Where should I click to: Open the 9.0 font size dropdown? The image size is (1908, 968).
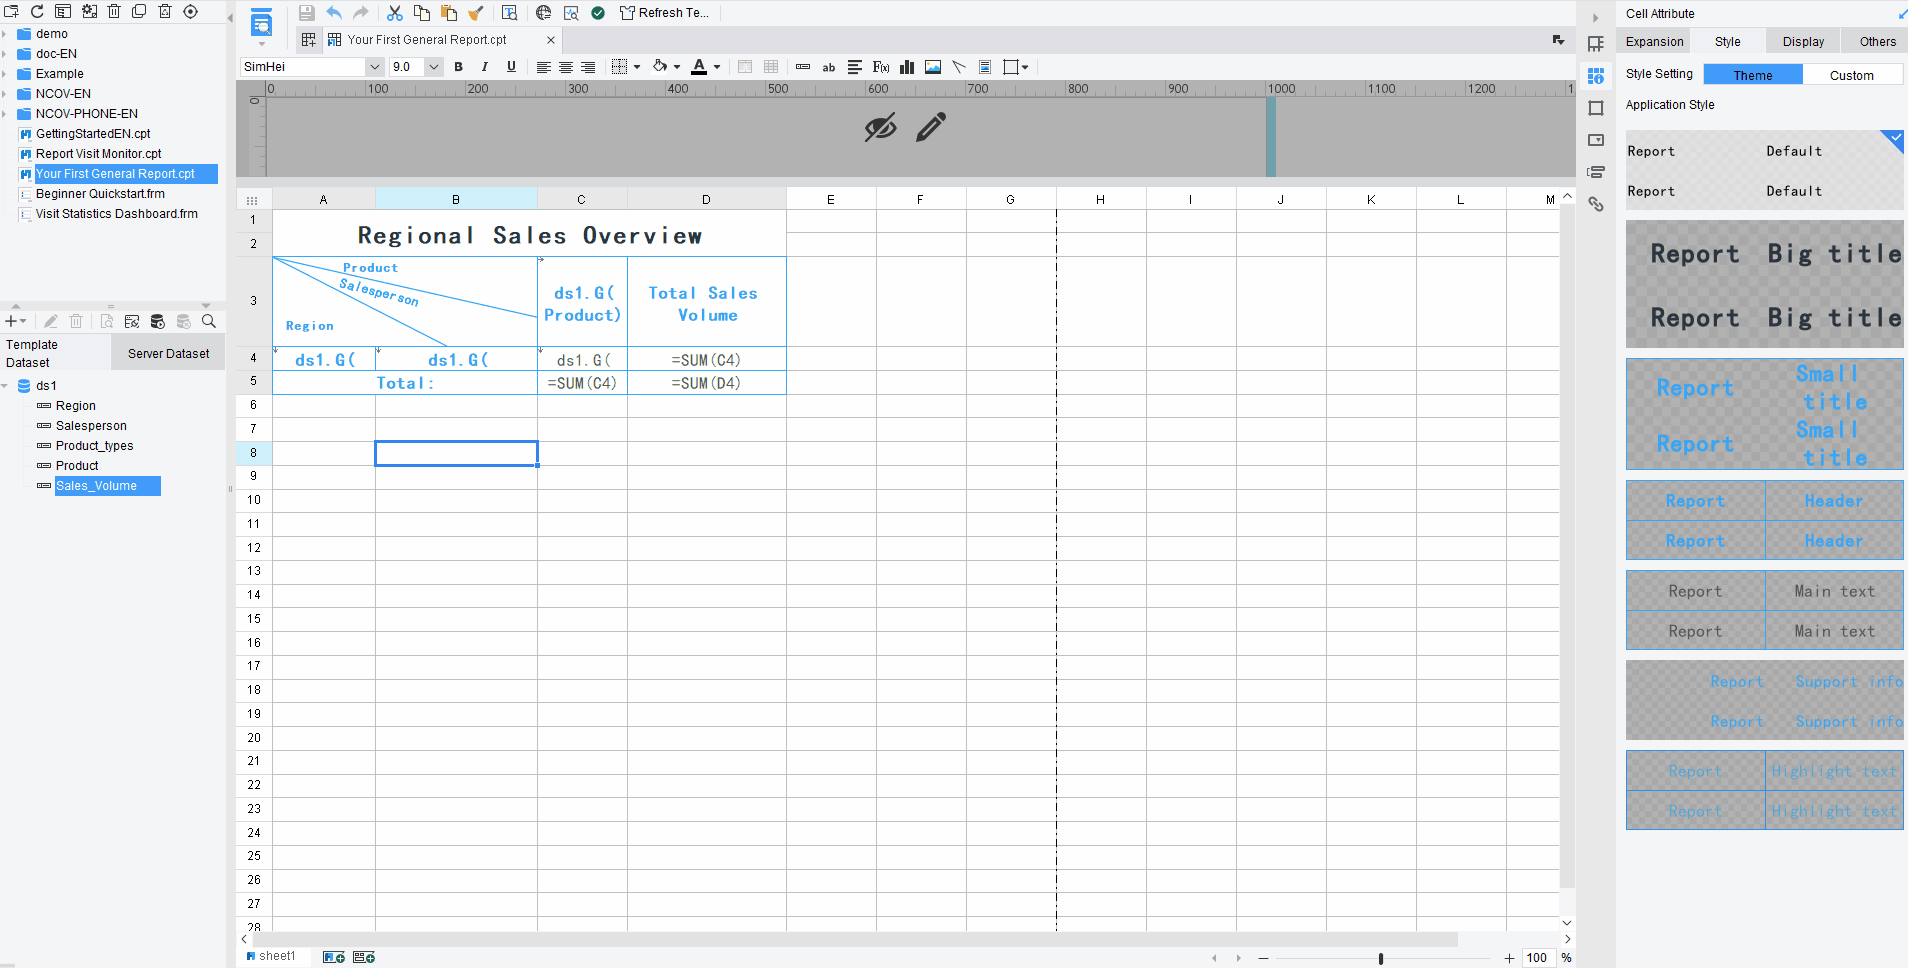434,67
